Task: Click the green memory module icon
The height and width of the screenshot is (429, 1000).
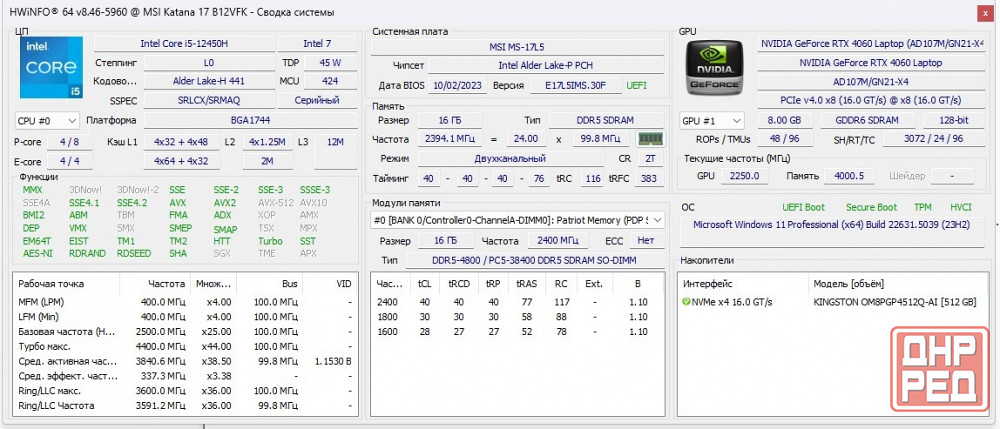Action: point(650,139)
